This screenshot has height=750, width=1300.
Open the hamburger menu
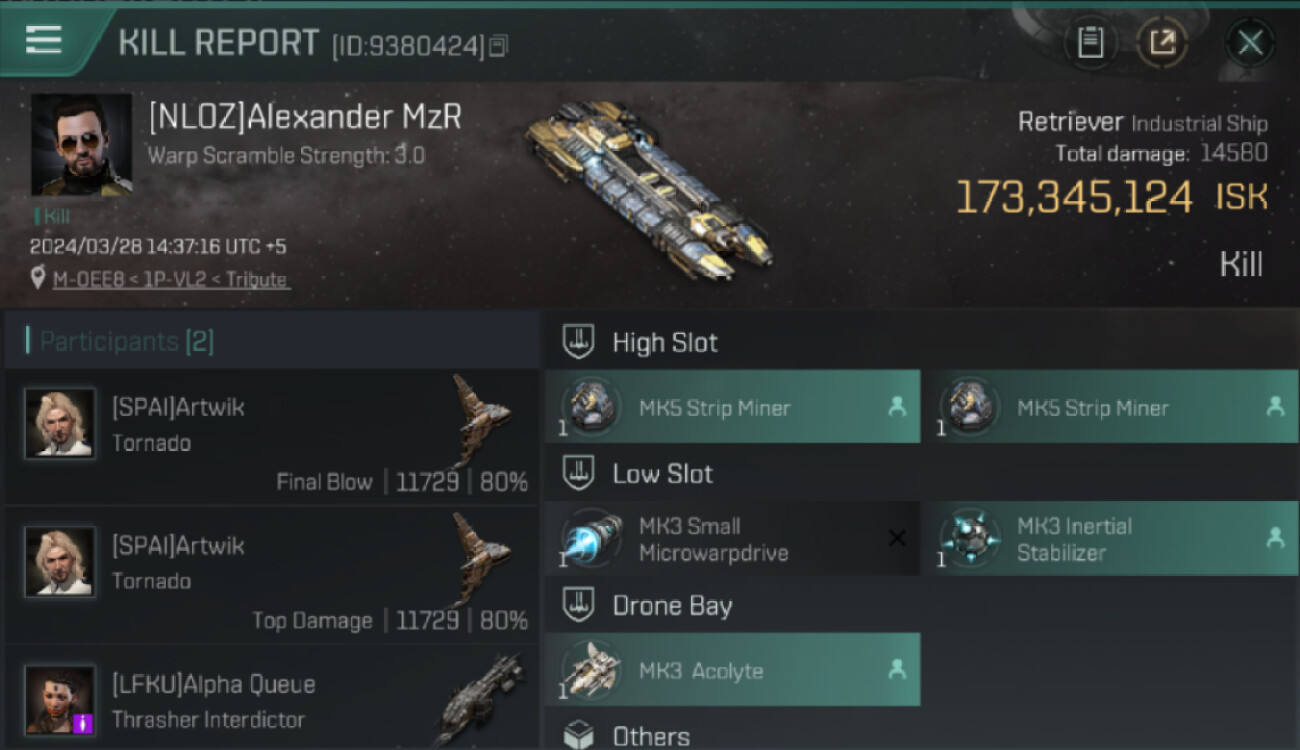click(44, 41)
